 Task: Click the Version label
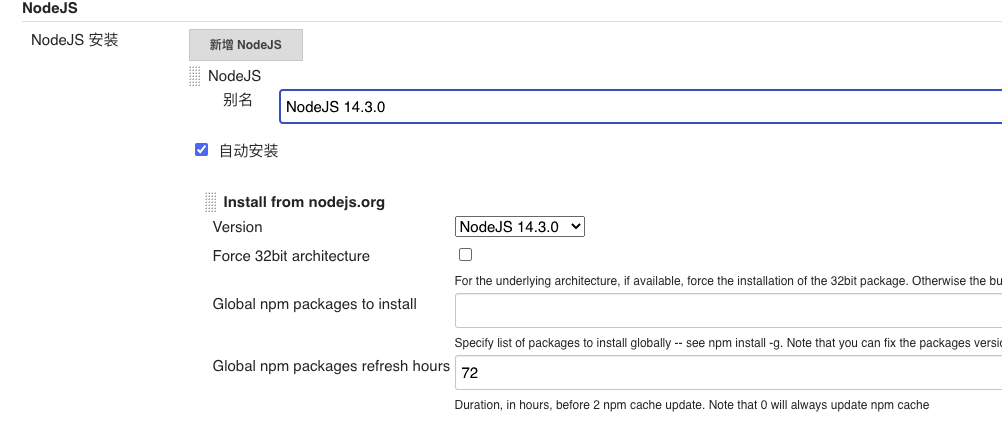tap(238, 227)
